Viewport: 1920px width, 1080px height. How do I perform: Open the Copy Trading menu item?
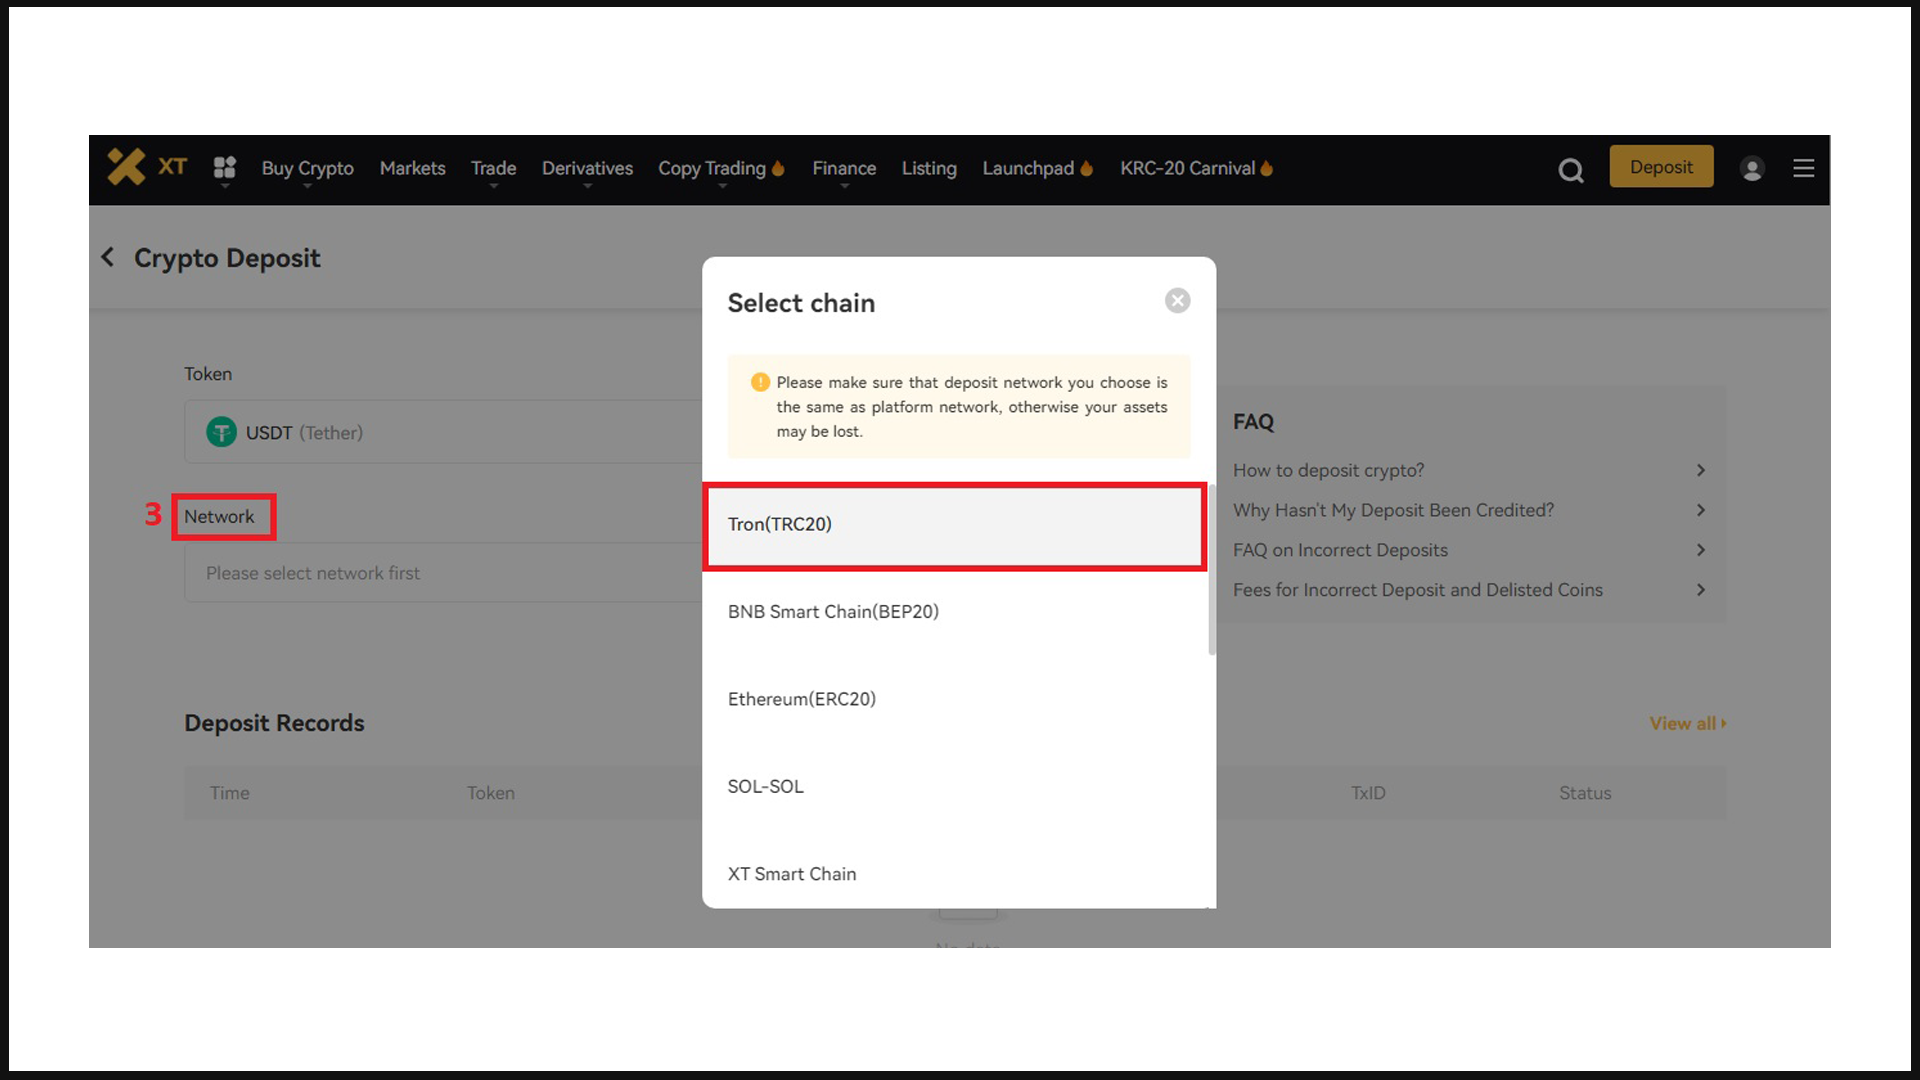click(712, 169)
